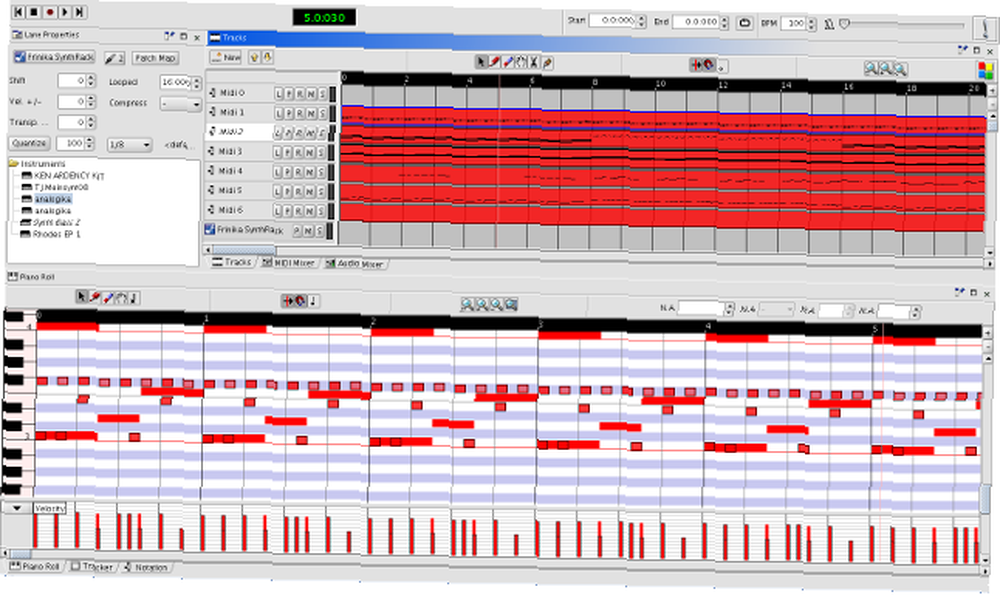Open the snap options dropdown in Tracks toolbar
The image size is (1000, 595).
721,66
